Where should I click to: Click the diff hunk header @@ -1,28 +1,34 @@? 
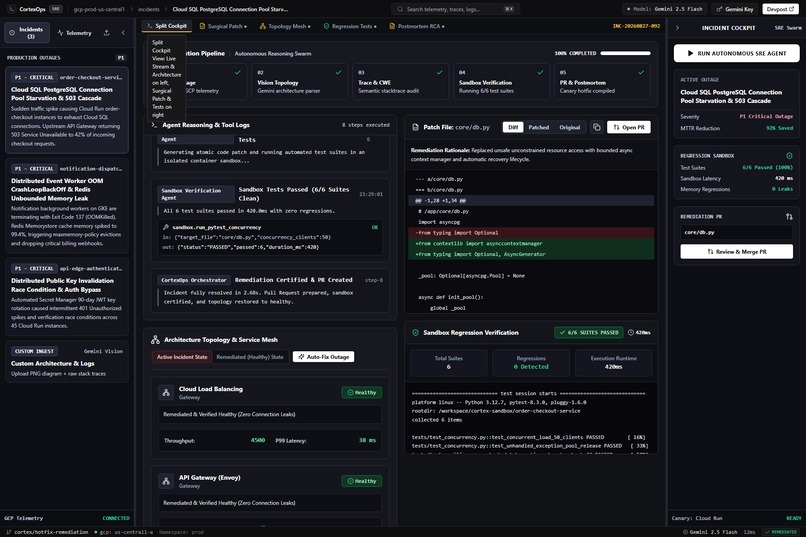tap(531, 200)
